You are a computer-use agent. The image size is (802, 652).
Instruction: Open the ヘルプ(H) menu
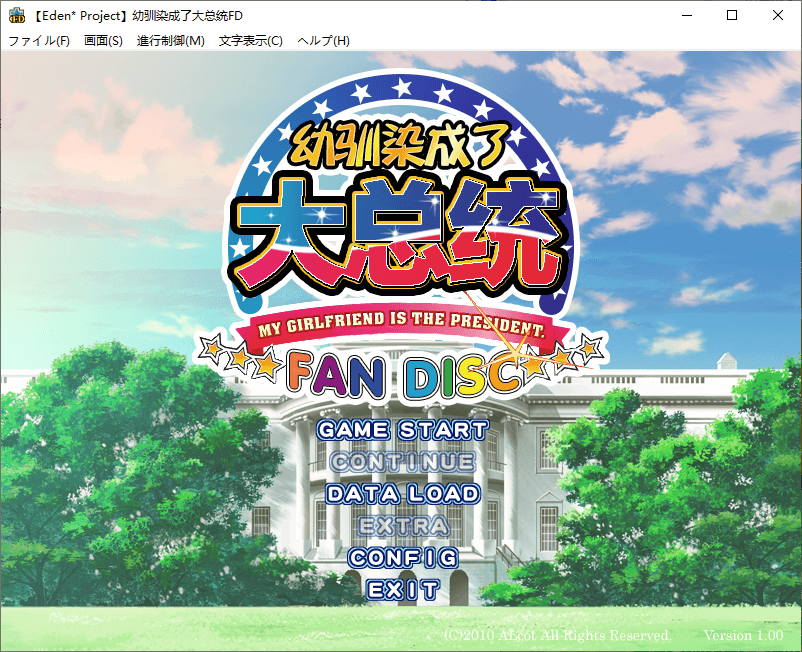pyautogui.click(x=323, y=40)
